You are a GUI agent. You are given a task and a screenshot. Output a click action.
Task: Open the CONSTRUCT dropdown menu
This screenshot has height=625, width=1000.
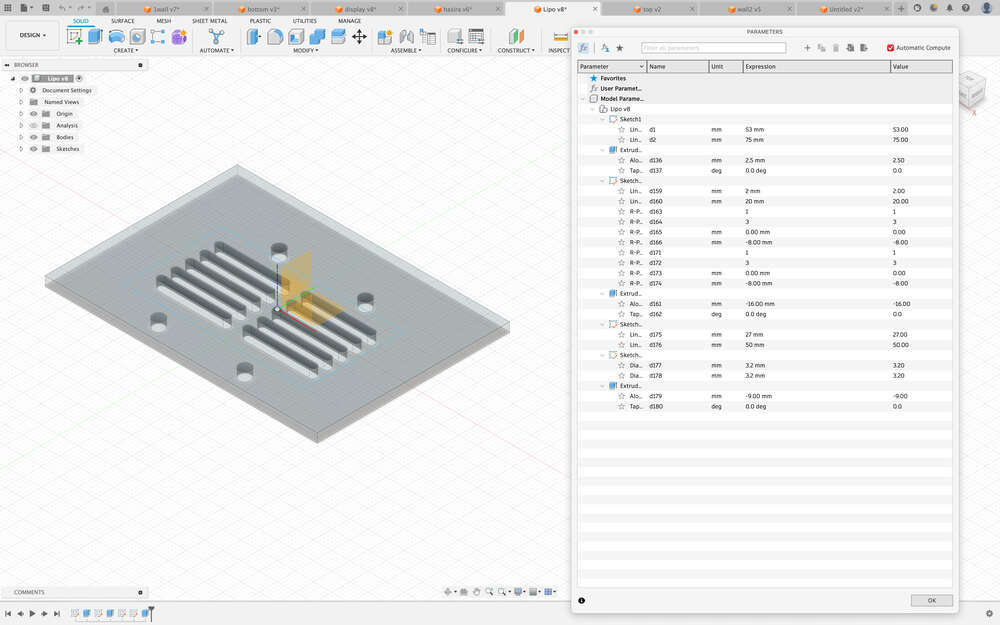click(x=516, y=50)
